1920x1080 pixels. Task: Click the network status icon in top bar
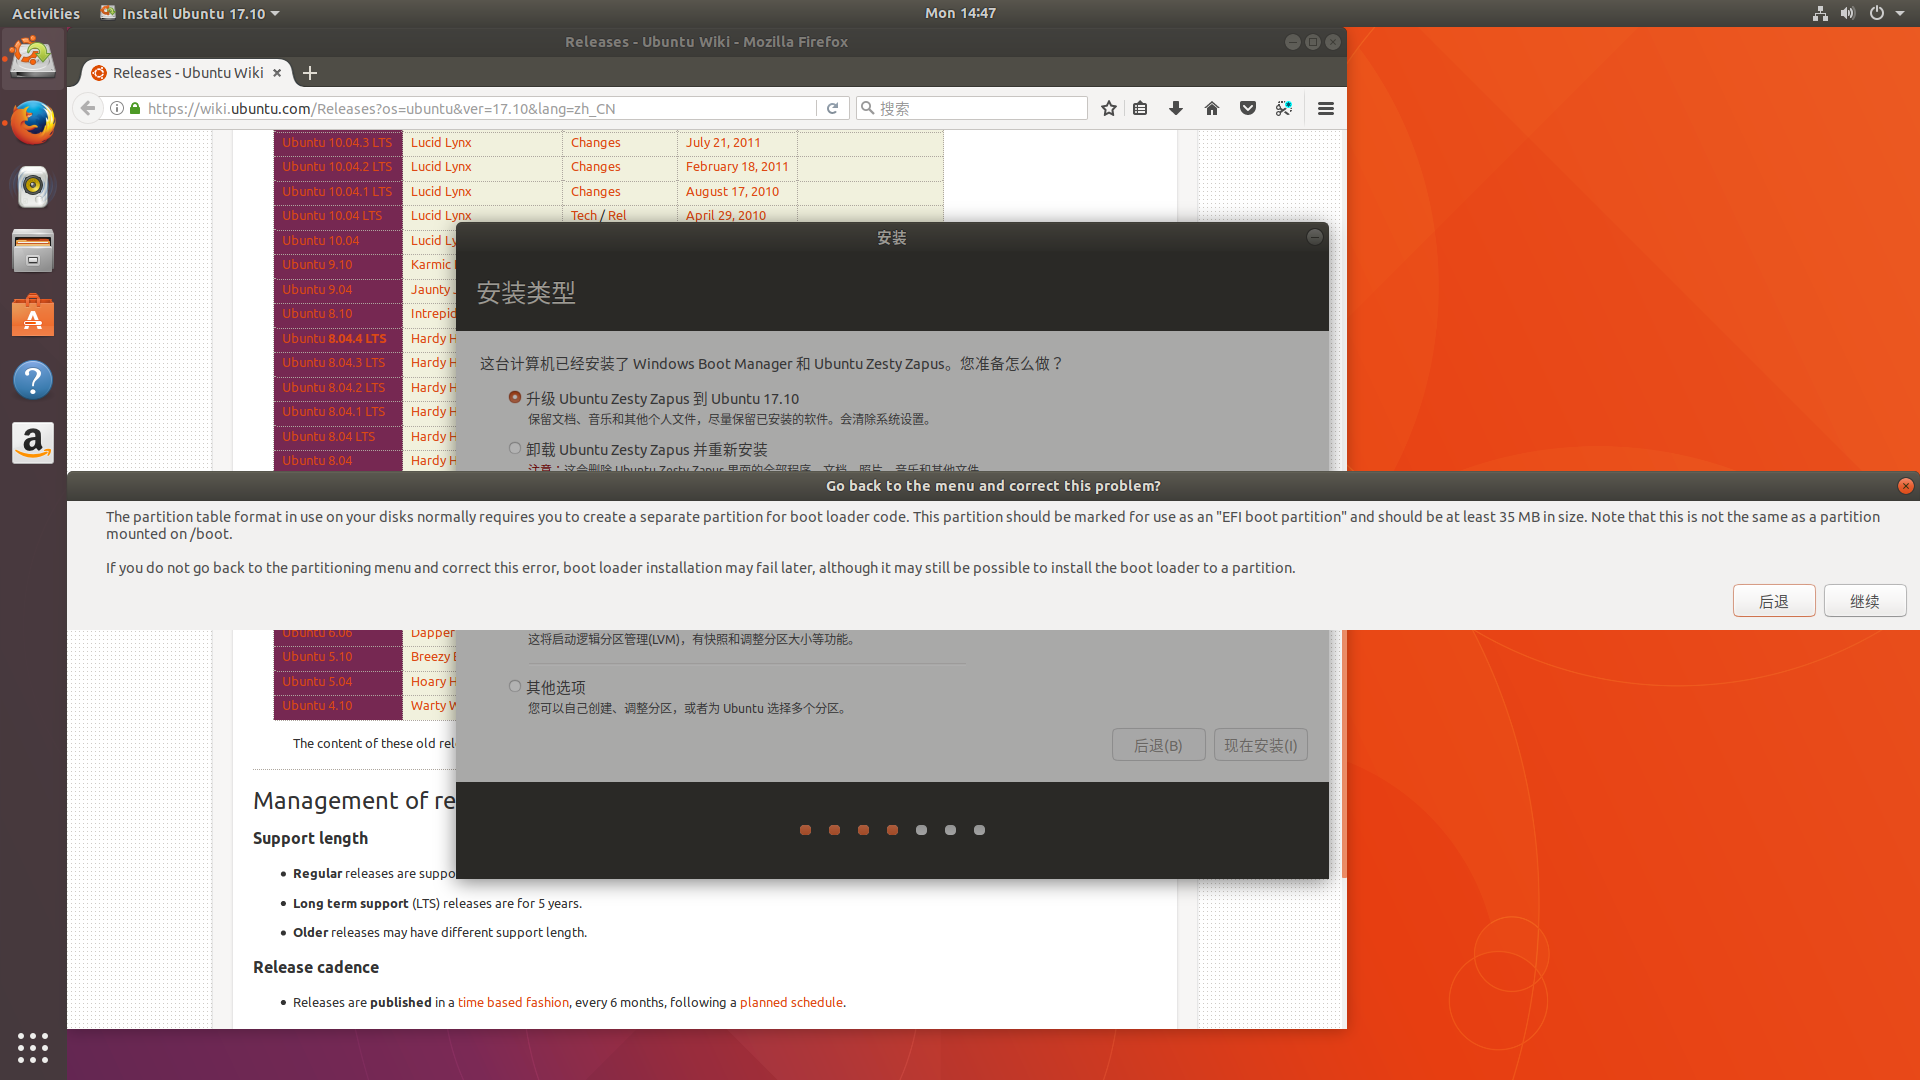1820,13
